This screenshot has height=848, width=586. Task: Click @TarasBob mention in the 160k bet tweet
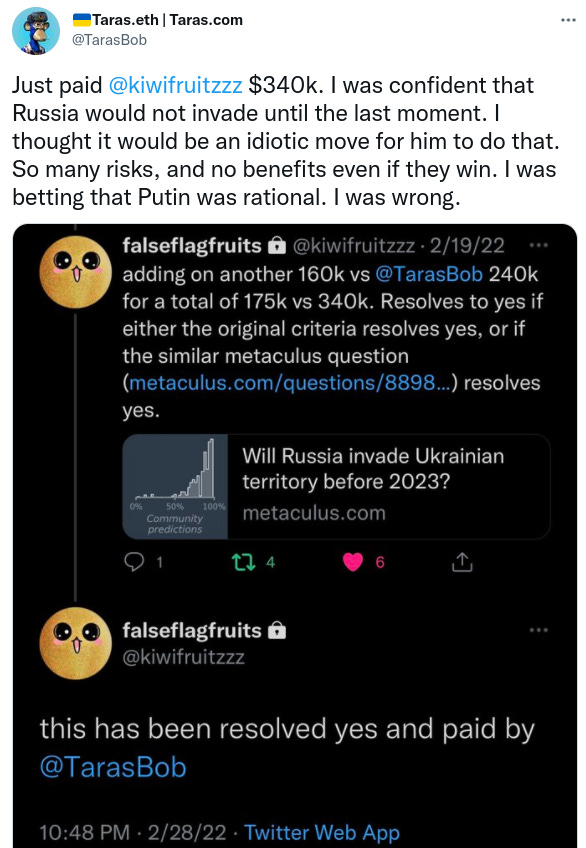click(x=429, y=274)
